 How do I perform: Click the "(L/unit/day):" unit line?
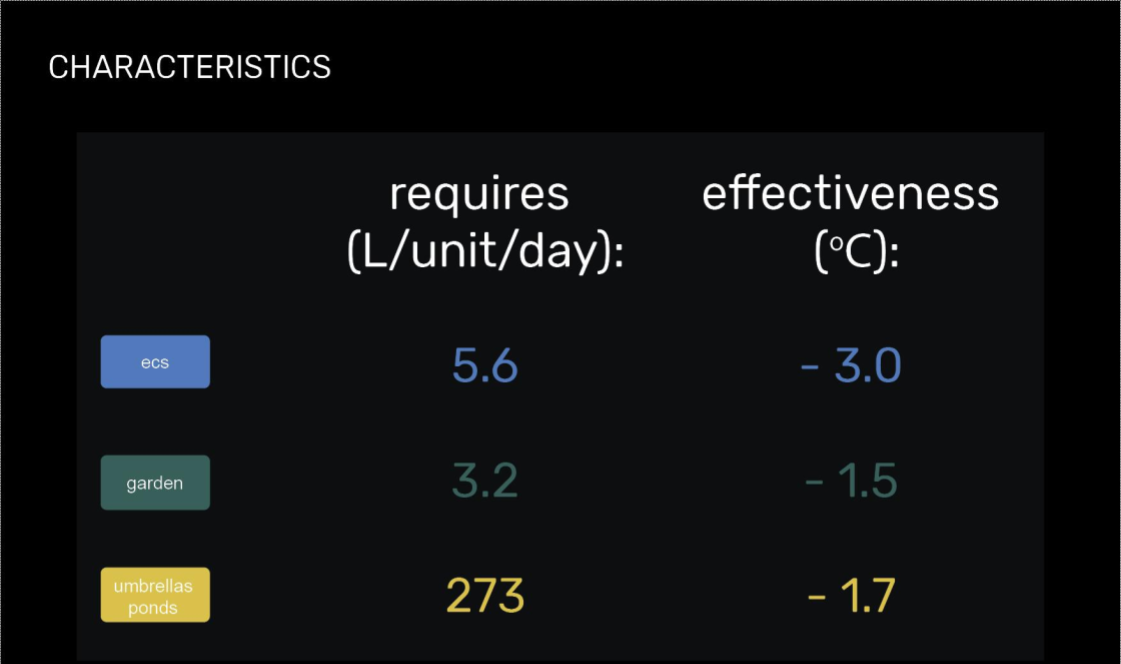(485, 252)
